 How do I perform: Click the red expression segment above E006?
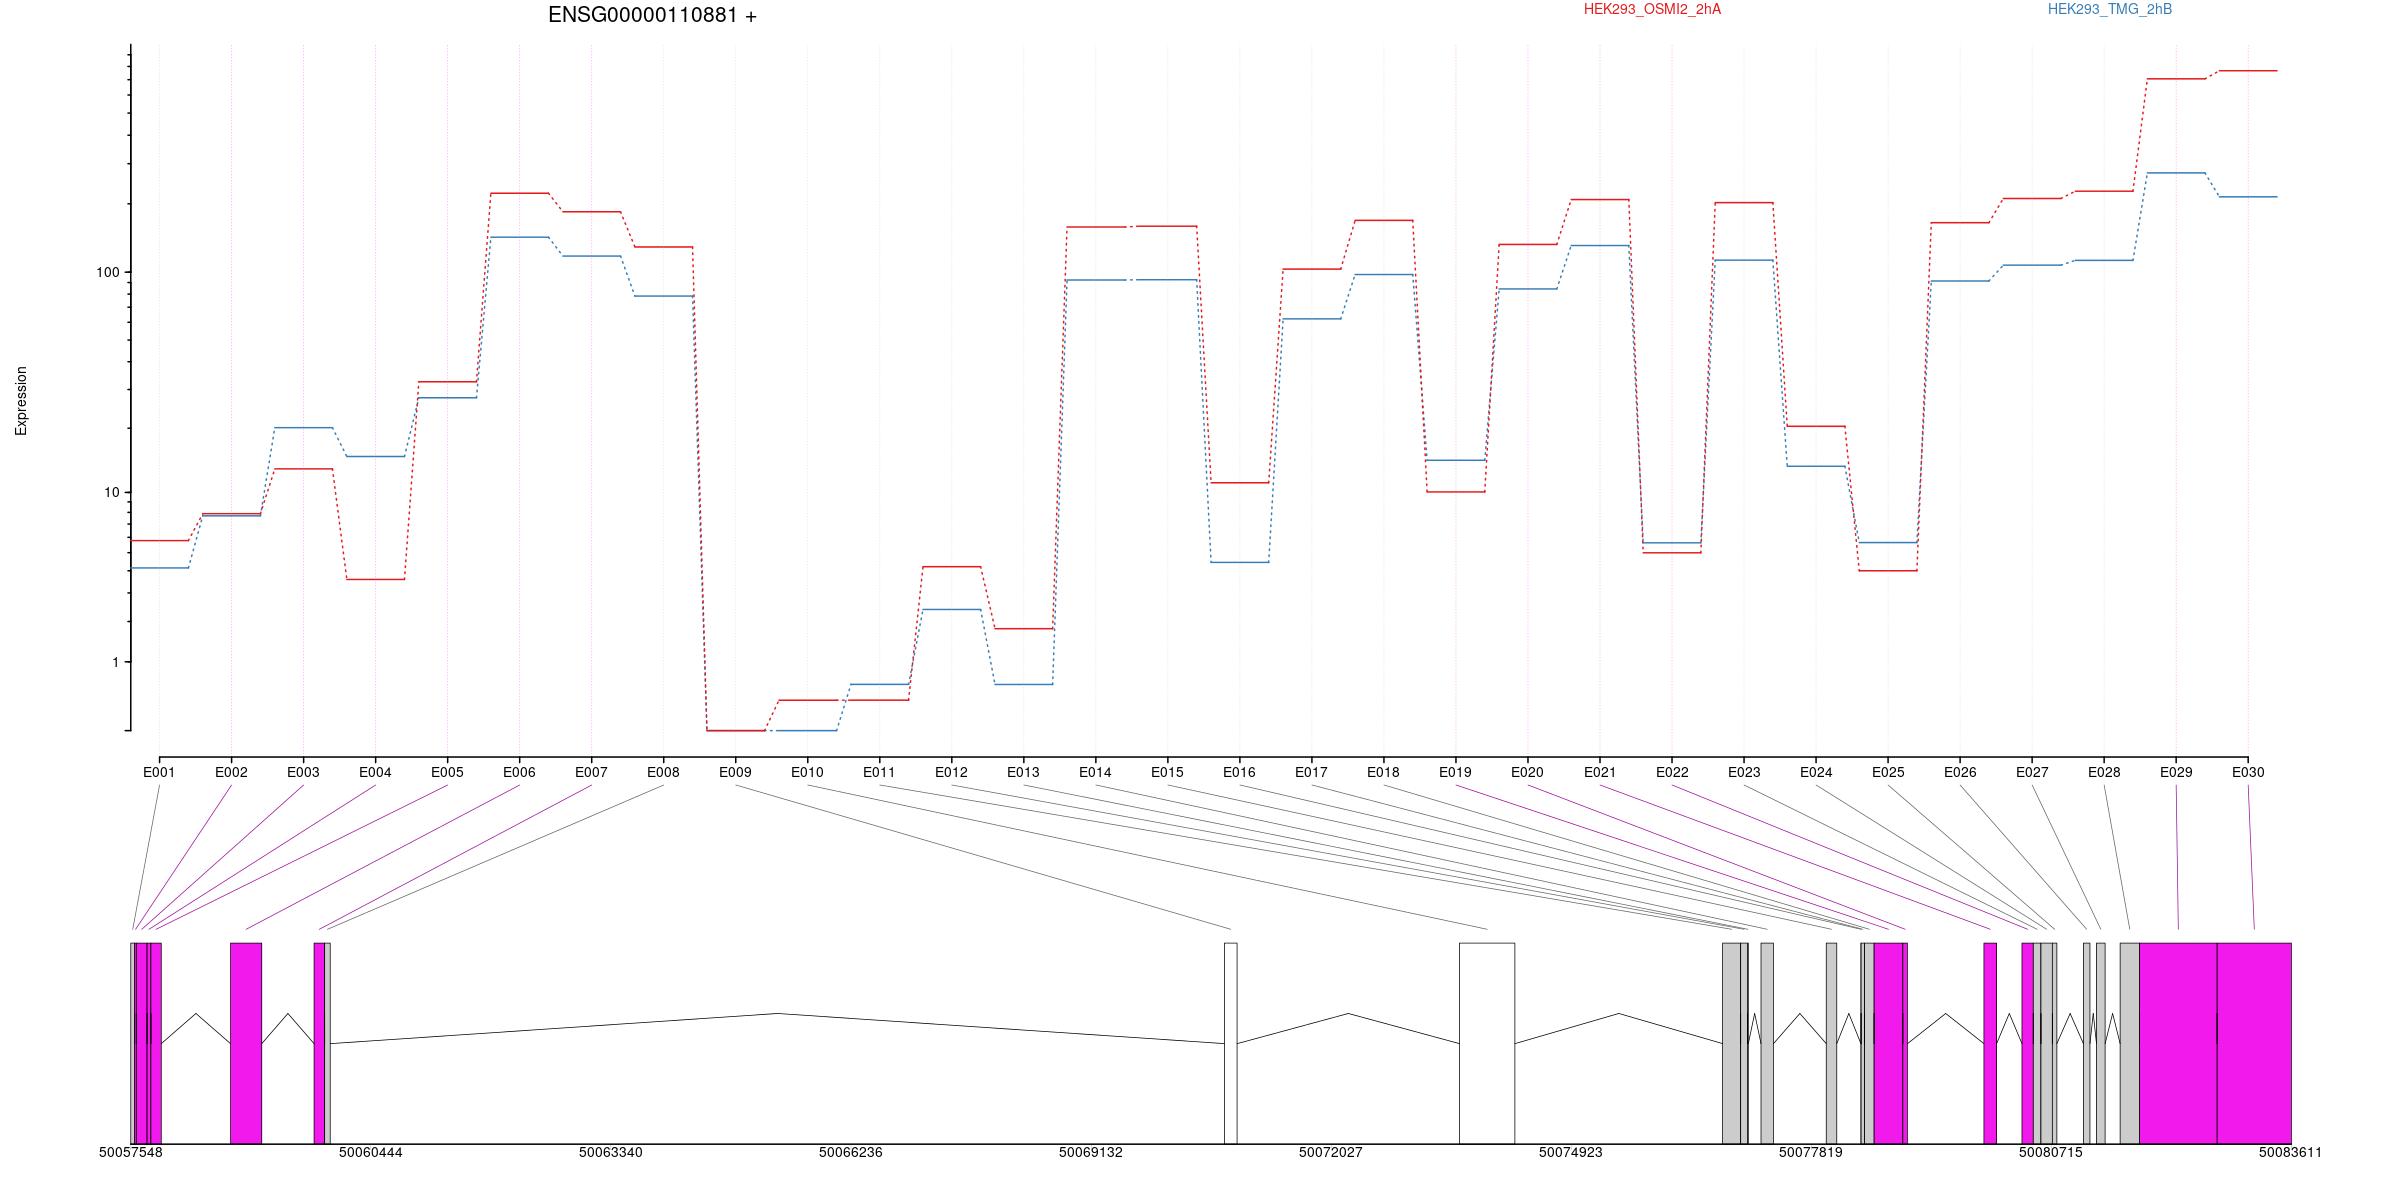pos(519,193)
